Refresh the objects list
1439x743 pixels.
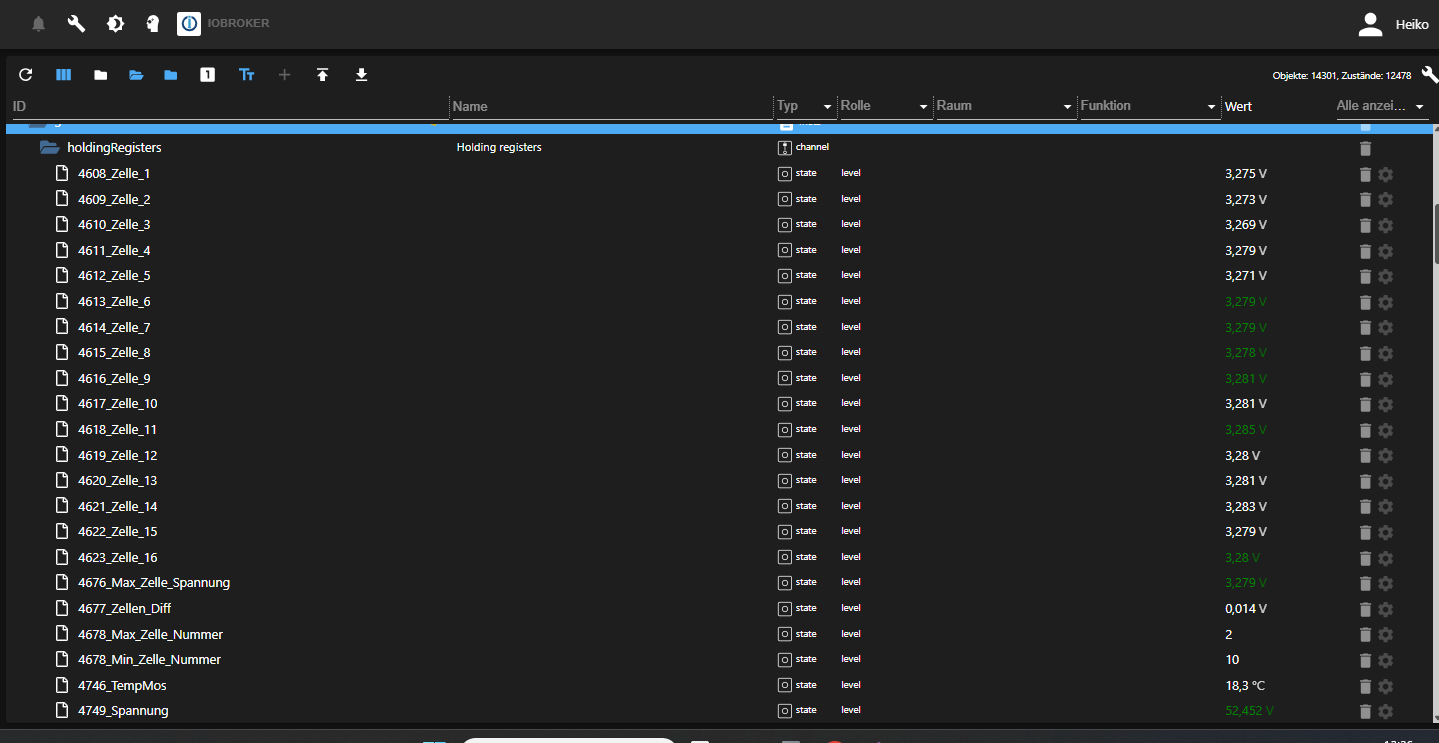click(25, 74)
